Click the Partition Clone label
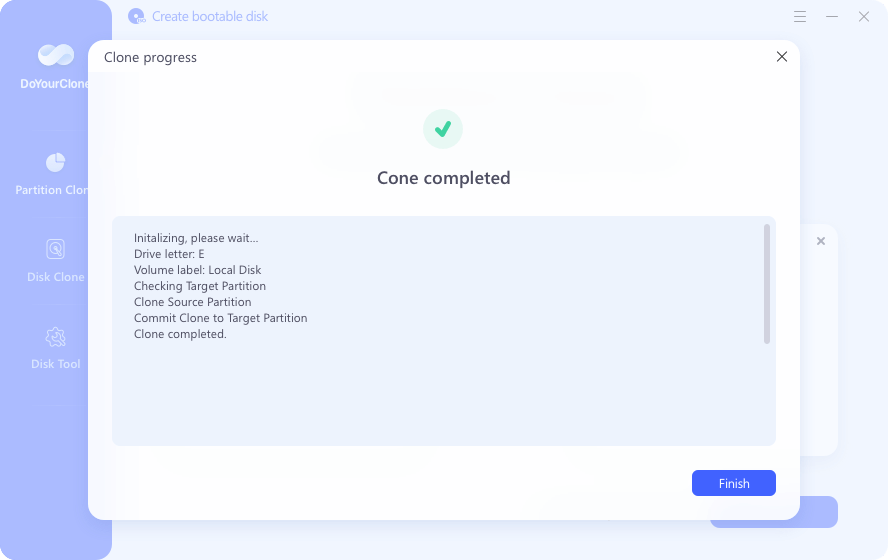 [52, 190]
